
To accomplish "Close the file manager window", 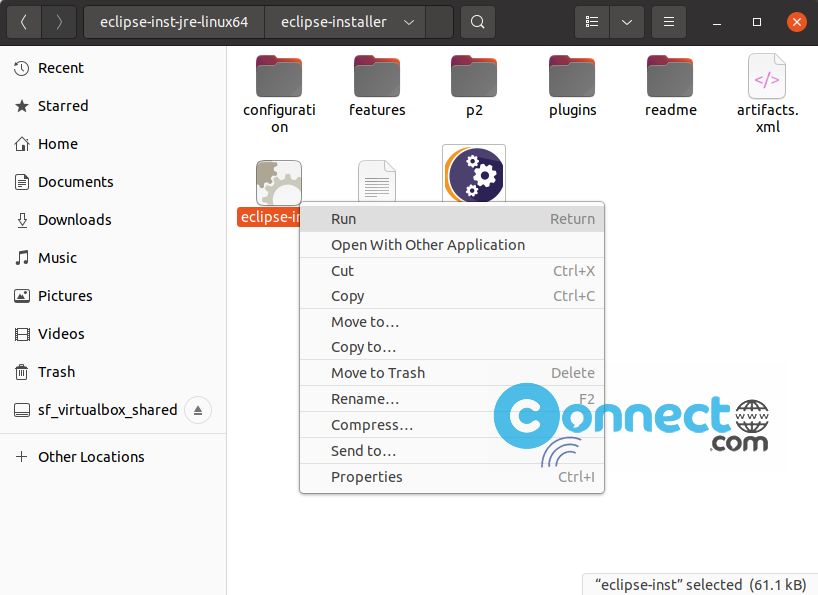I will pos(797,22).
